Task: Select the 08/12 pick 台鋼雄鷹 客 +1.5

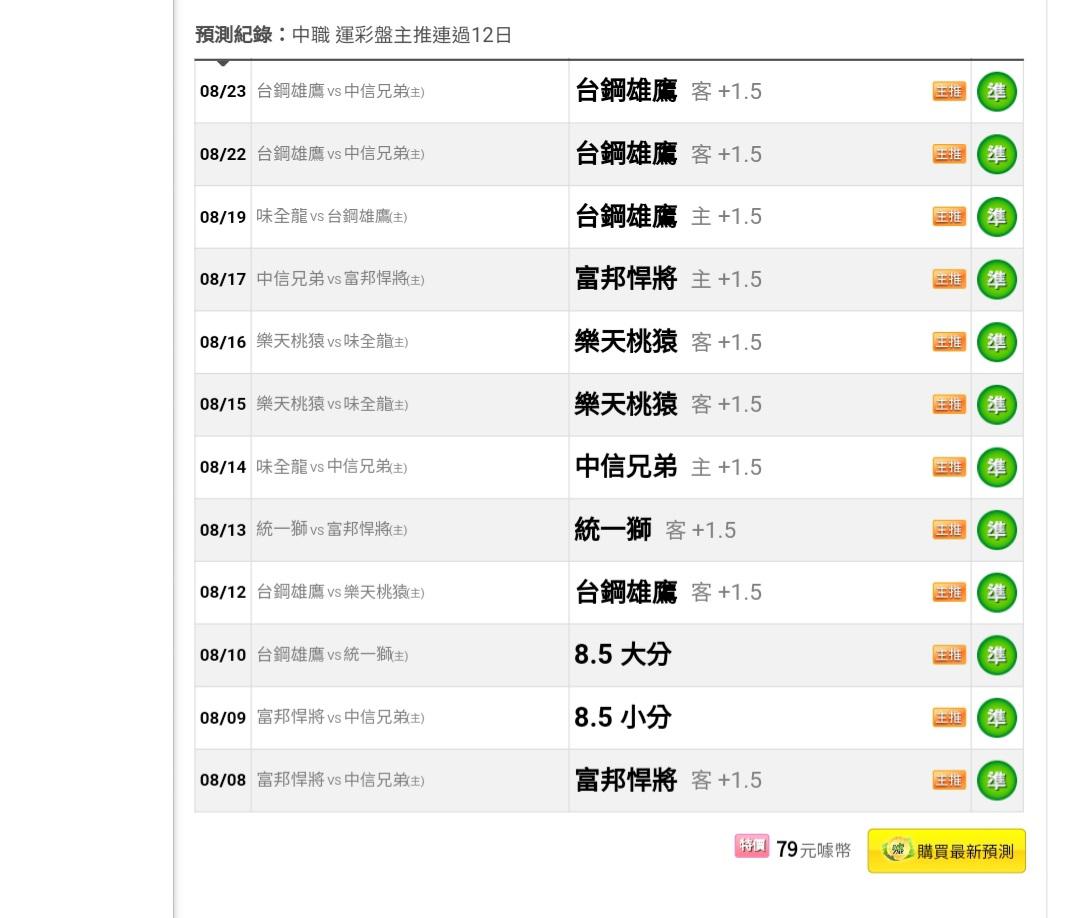Action: point(668,592)
